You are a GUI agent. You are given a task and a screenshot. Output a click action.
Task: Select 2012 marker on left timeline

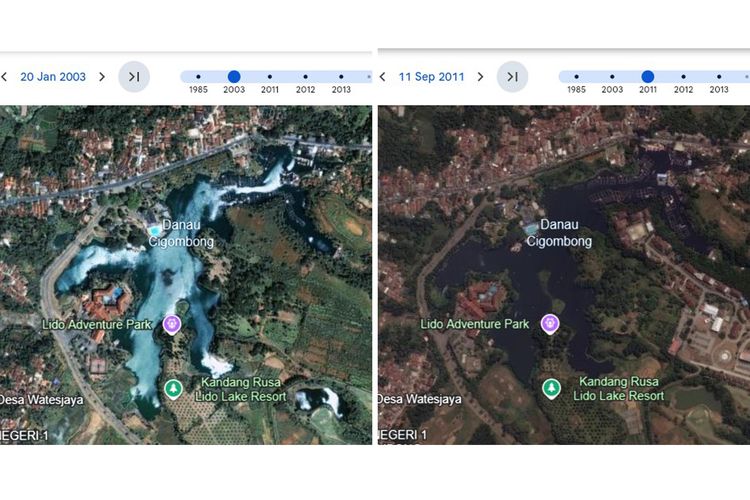click(305, 77)
